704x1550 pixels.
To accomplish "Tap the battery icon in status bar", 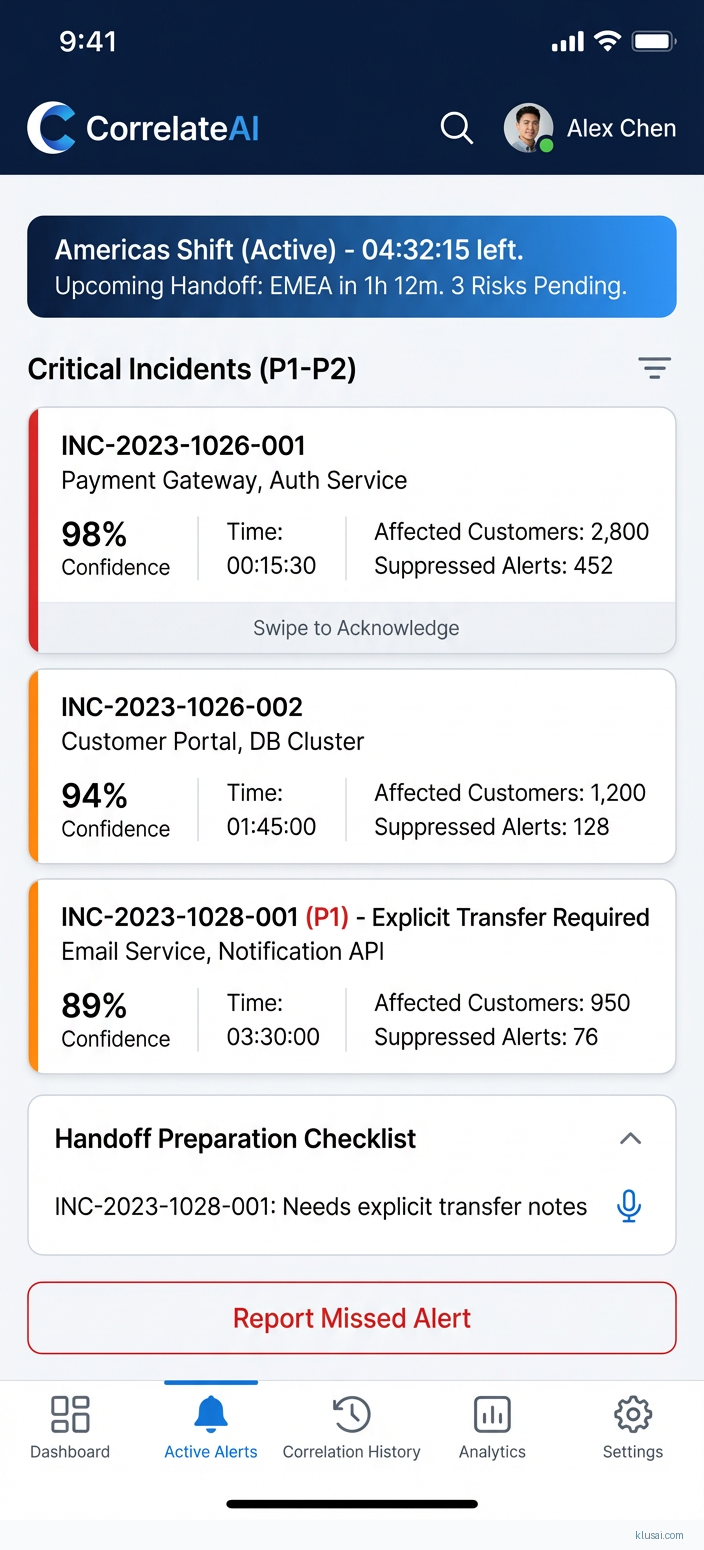I will (655, 41).
